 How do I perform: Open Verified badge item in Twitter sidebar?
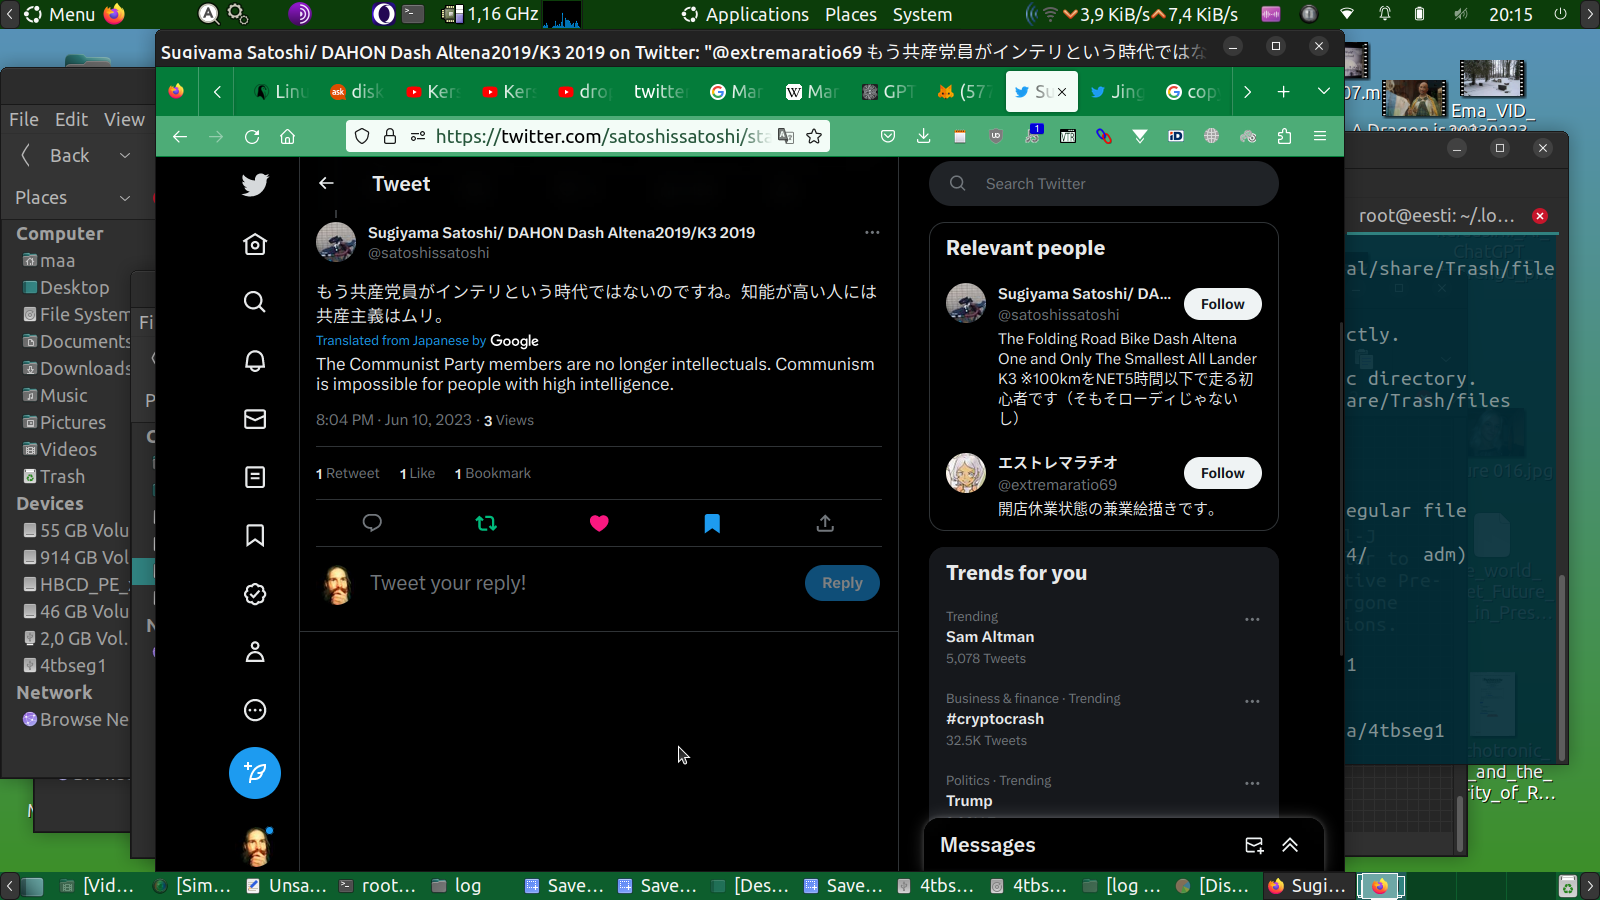pyautogui.click(x=255, y=594)
